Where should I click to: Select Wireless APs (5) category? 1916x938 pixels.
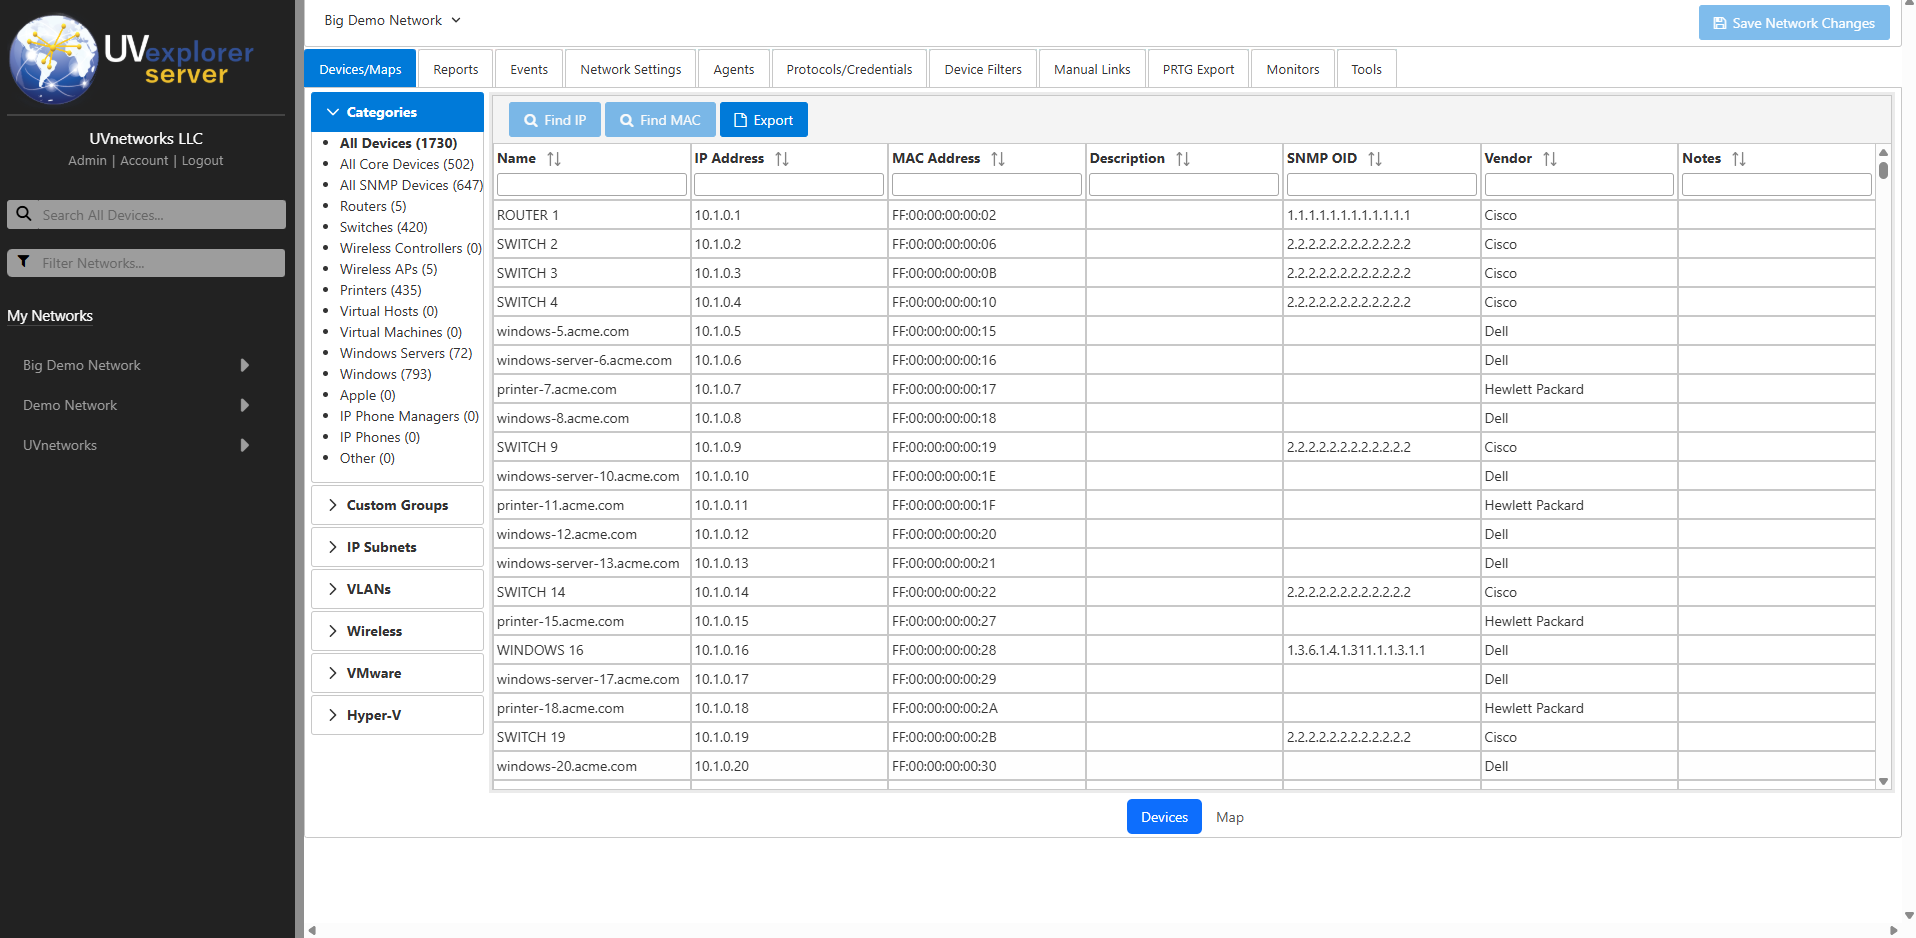coord(389,269)
